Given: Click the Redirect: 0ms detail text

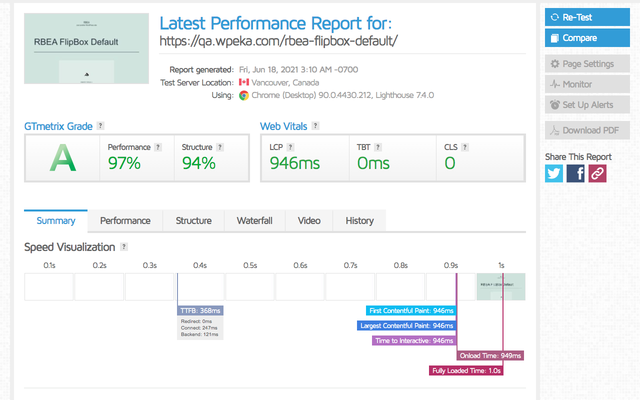Looking at the screenshot, I should pyautogui.click(x=196, y=321).
